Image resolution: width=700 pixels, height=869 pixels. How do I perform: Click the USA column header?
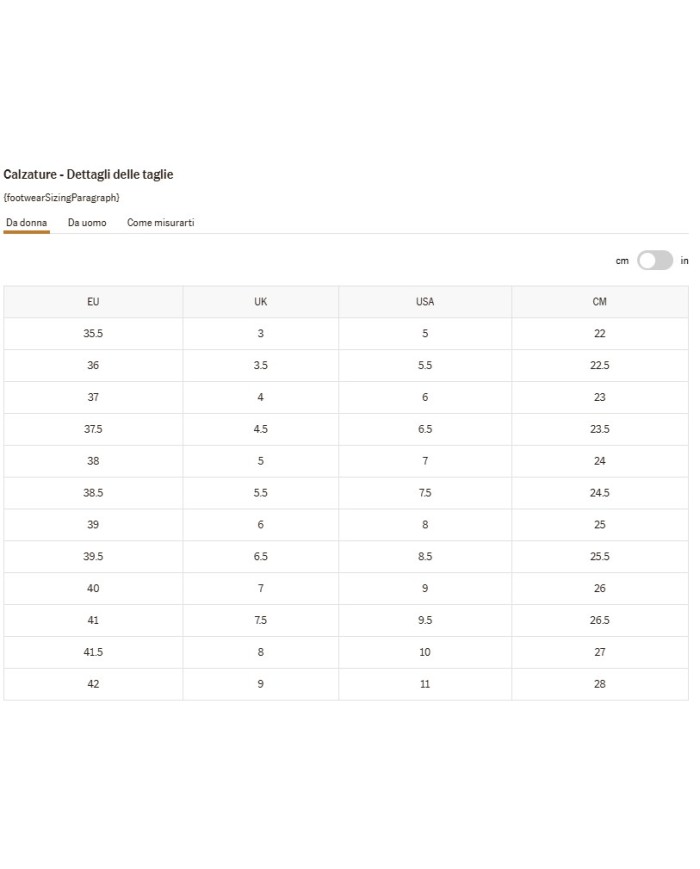[425, 302]
